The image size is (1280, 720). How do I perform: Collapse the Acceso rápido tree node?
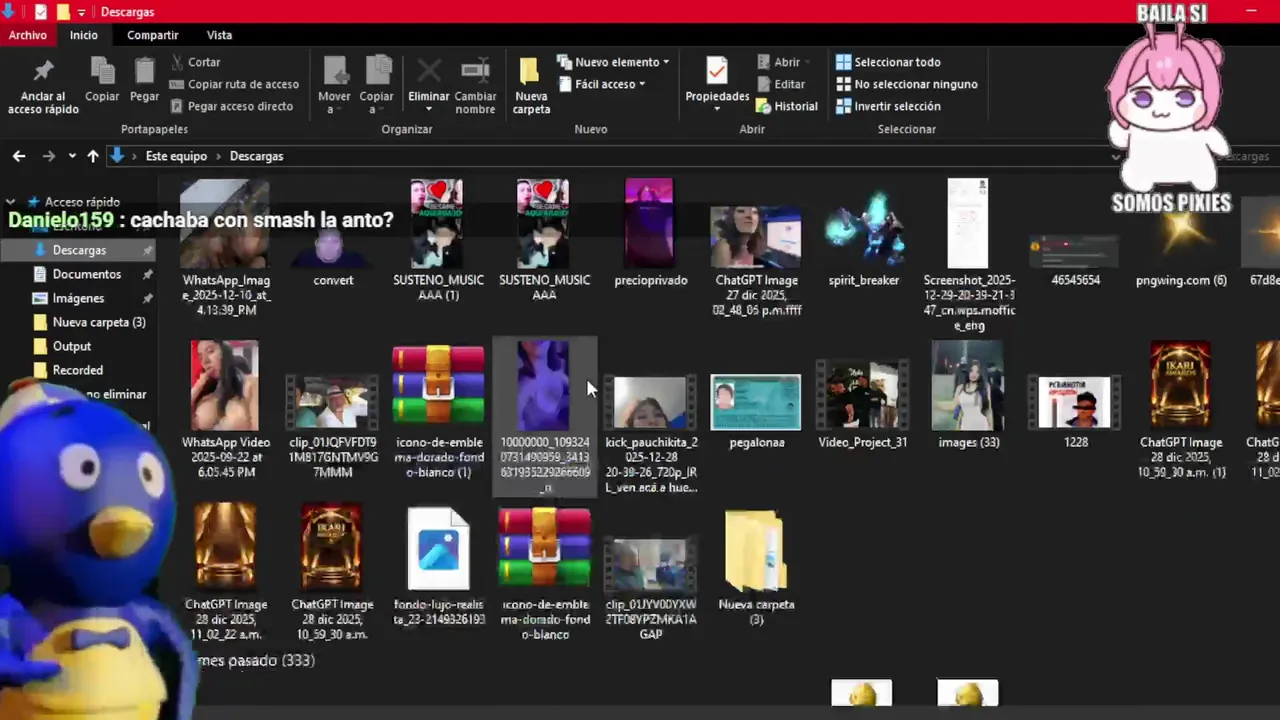[11, 202]
